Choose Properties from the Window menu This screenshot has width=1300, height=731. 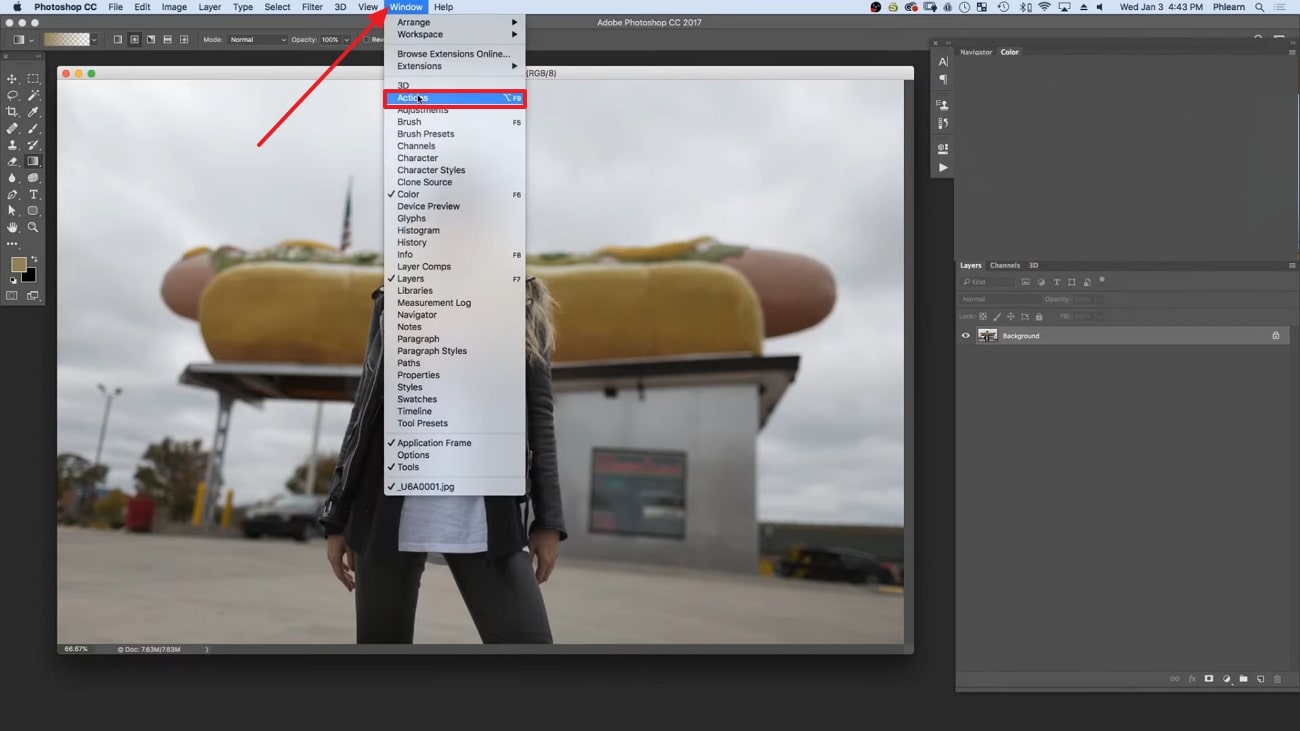455,375
